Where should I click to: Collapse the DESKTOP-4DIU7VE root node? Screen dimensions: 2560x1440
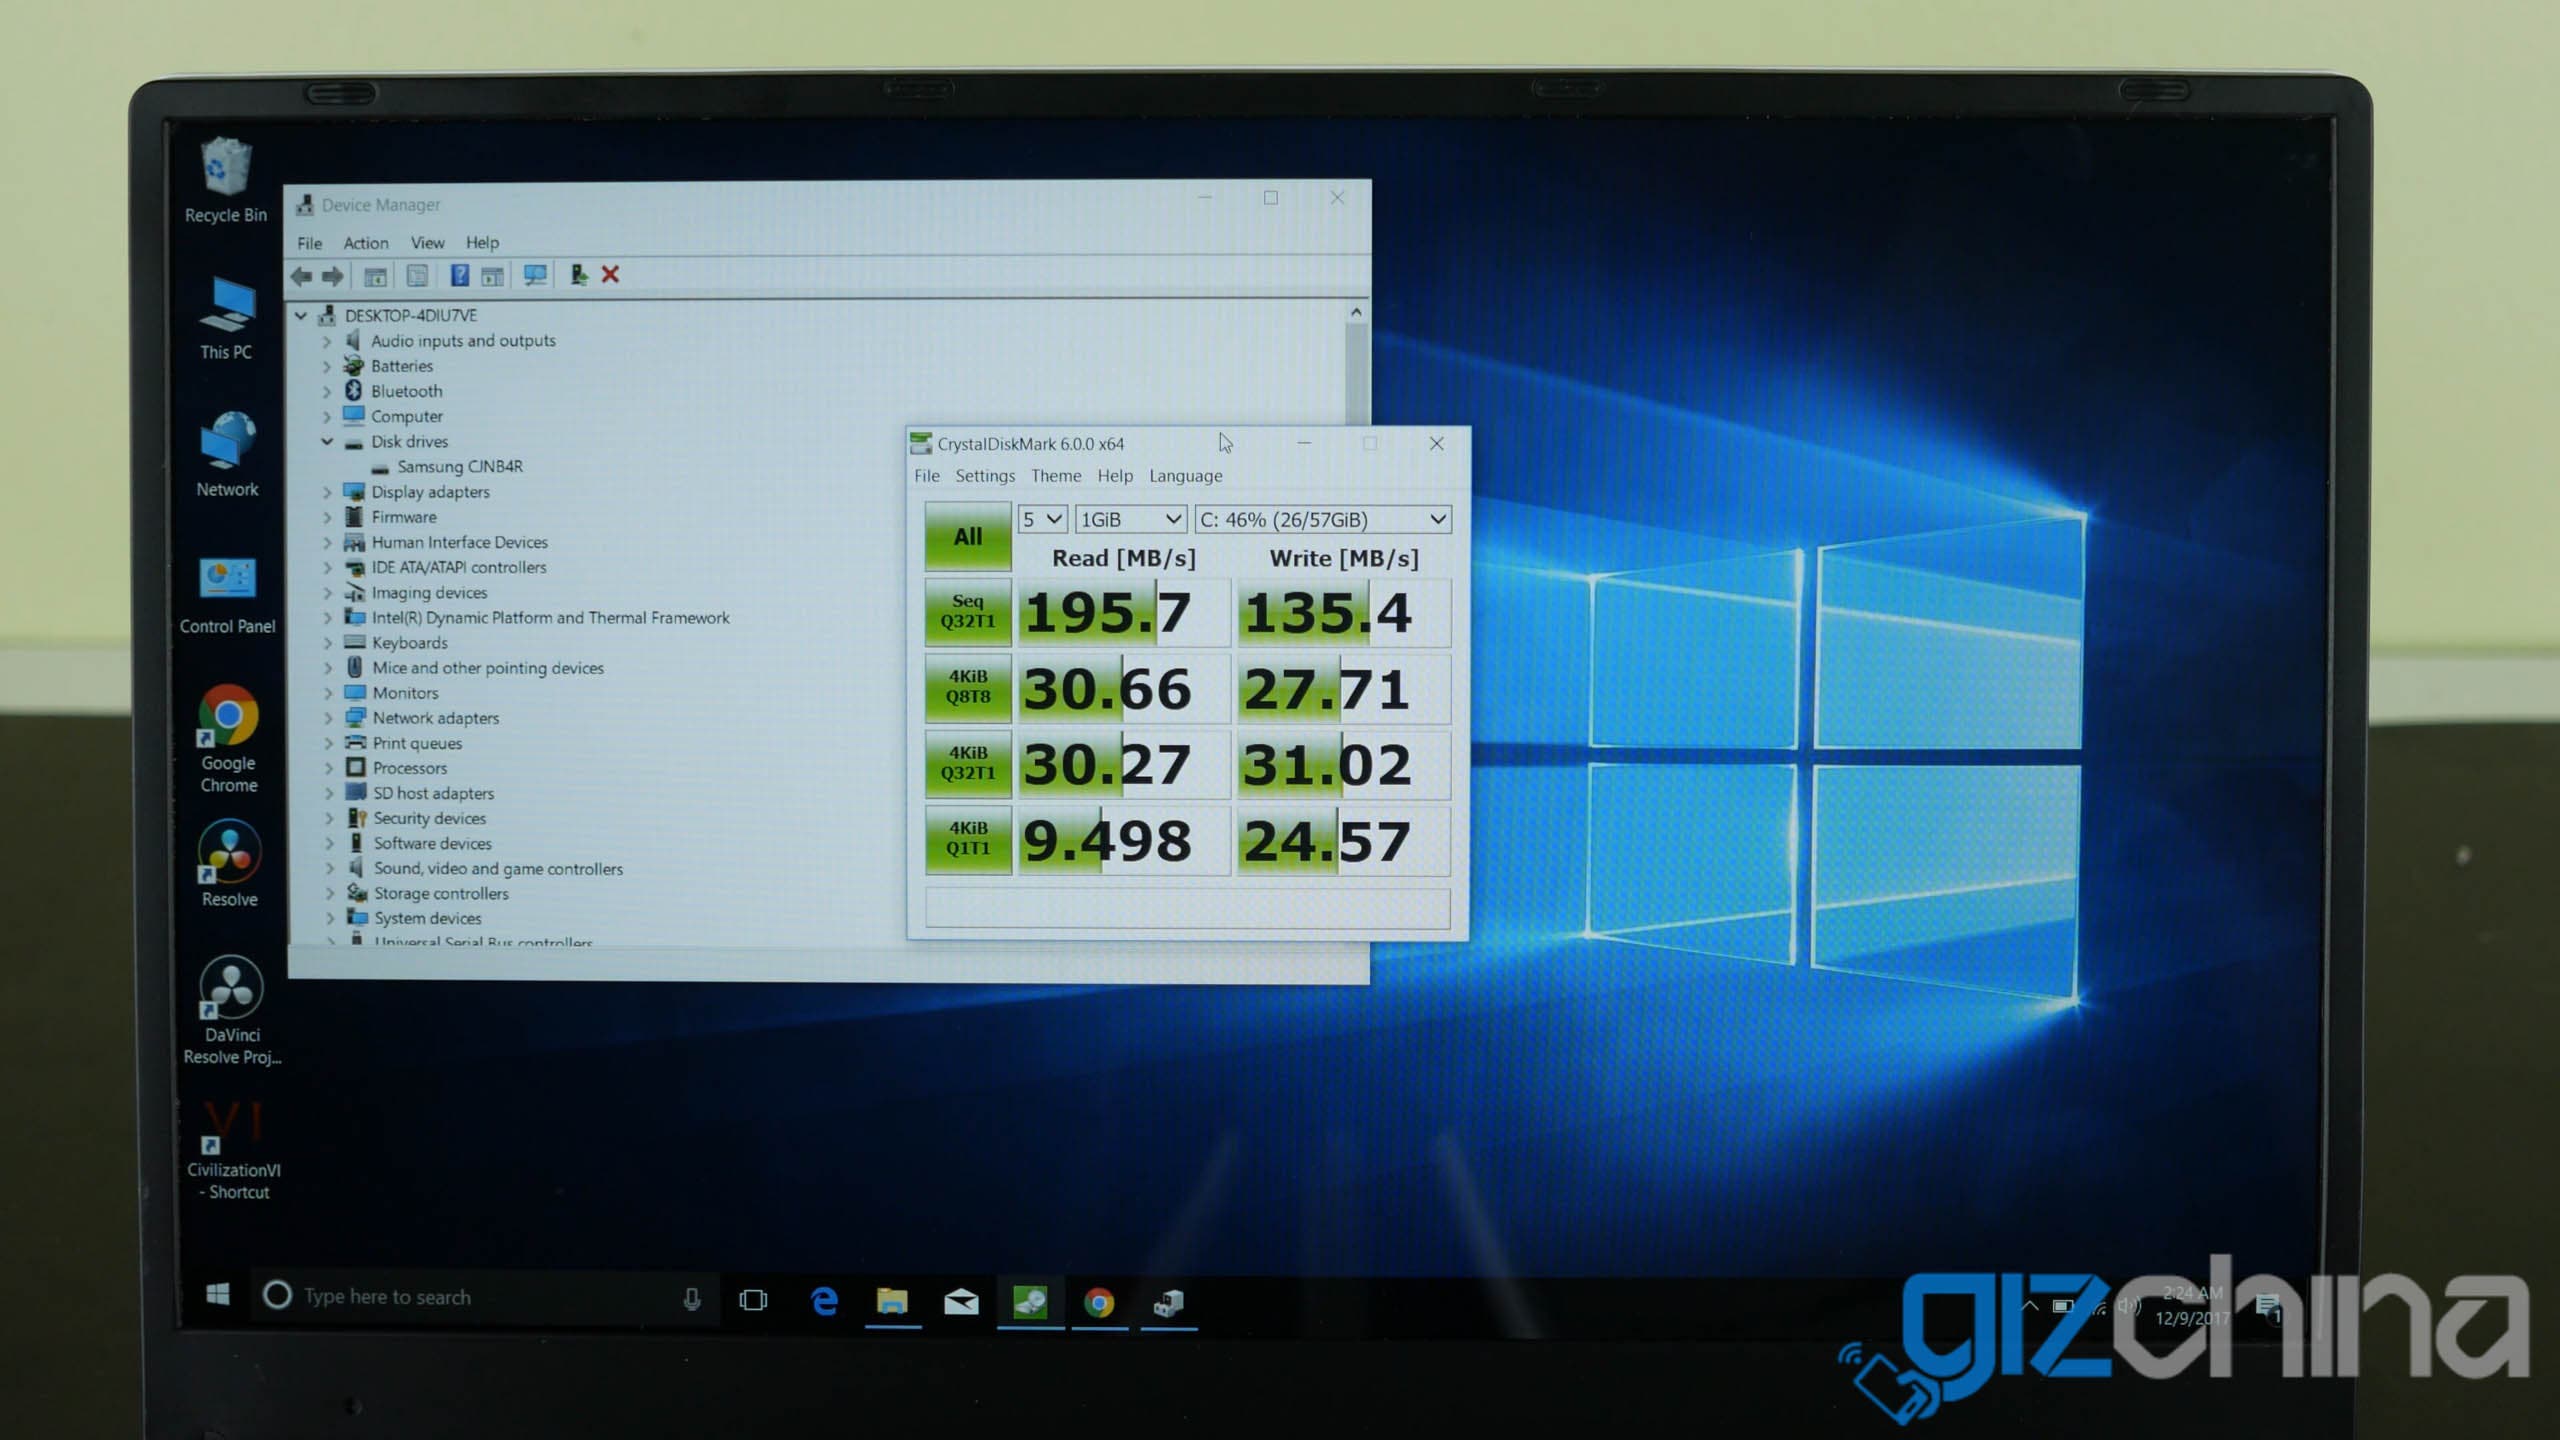tap(300, 315)
